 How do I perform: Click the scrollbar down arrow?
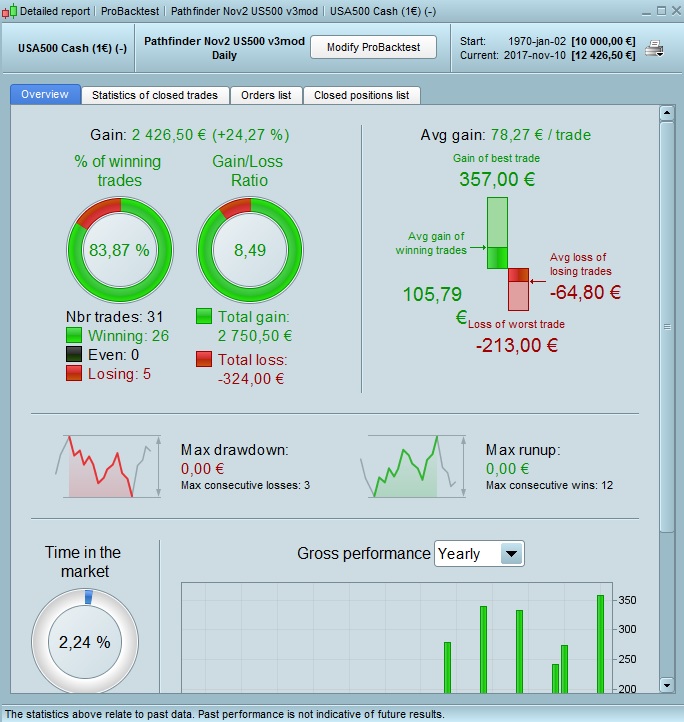(666, 685)
